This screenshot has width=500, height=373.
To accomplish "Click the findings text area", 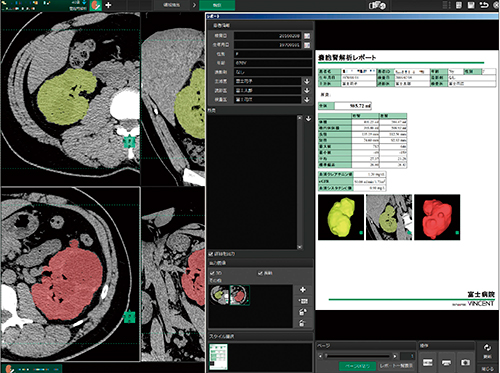I will click(x=252, y=182).
